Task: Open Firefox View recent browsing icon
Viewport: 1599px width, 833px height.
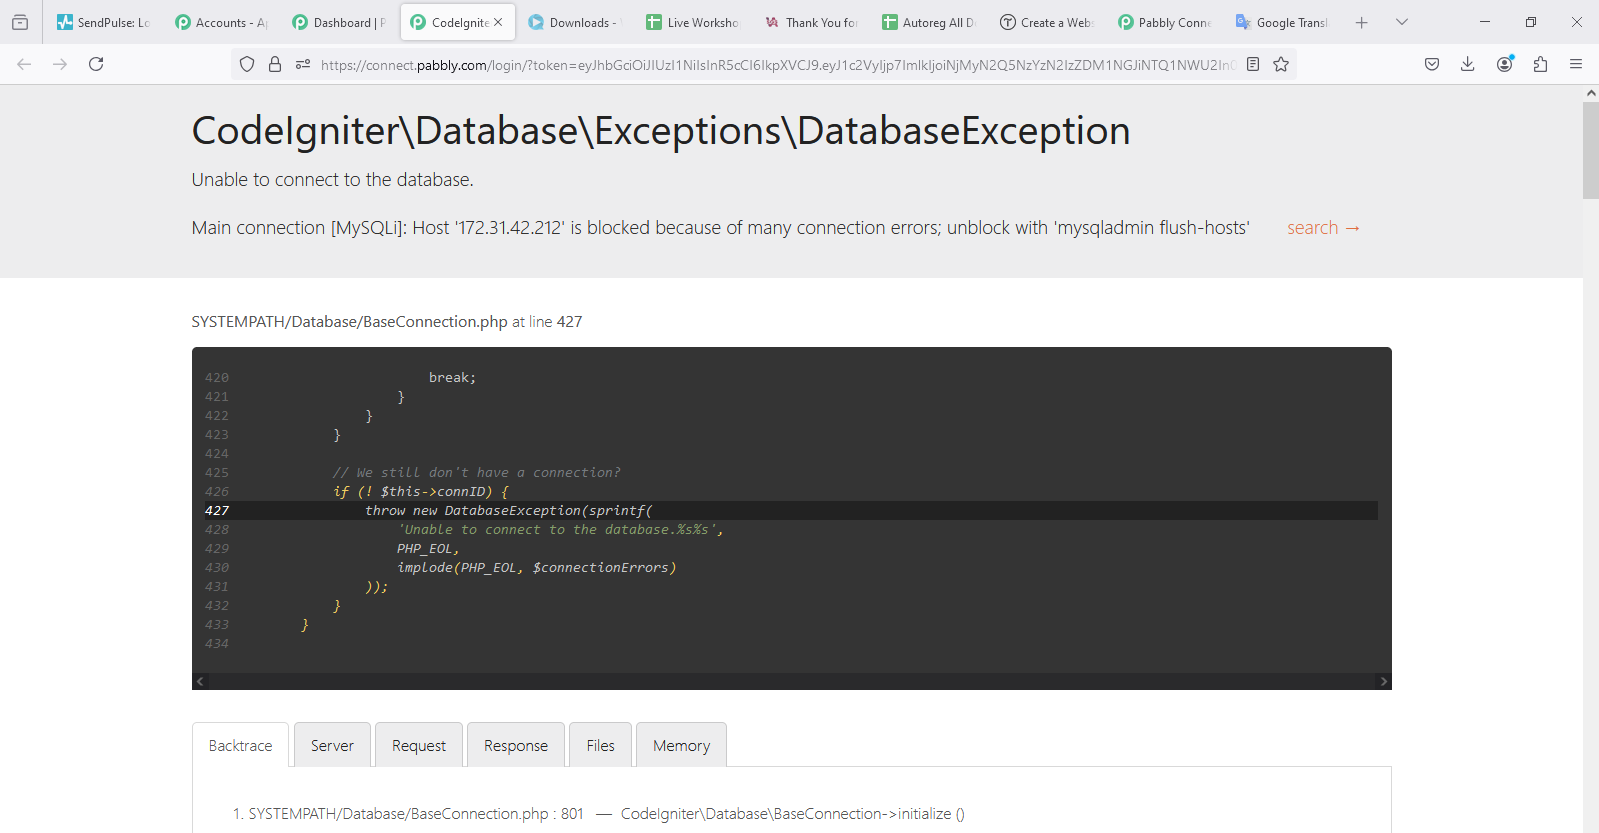Action: (x=20, y=22)
